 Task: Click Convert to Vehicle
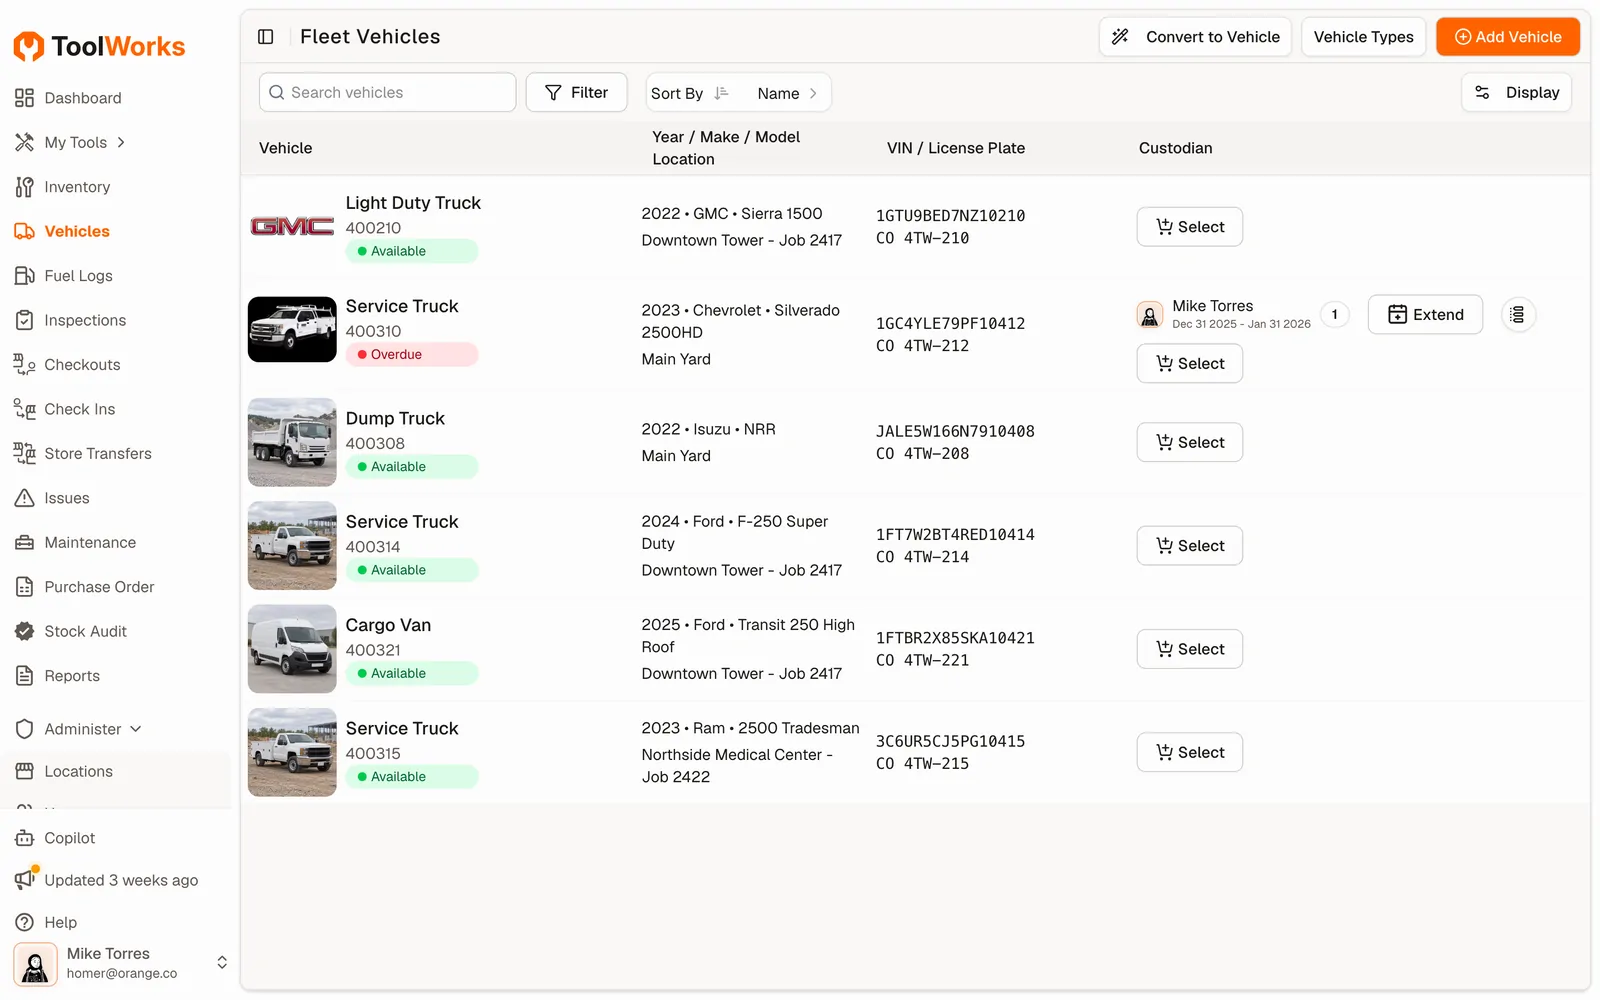(1195, 37)
